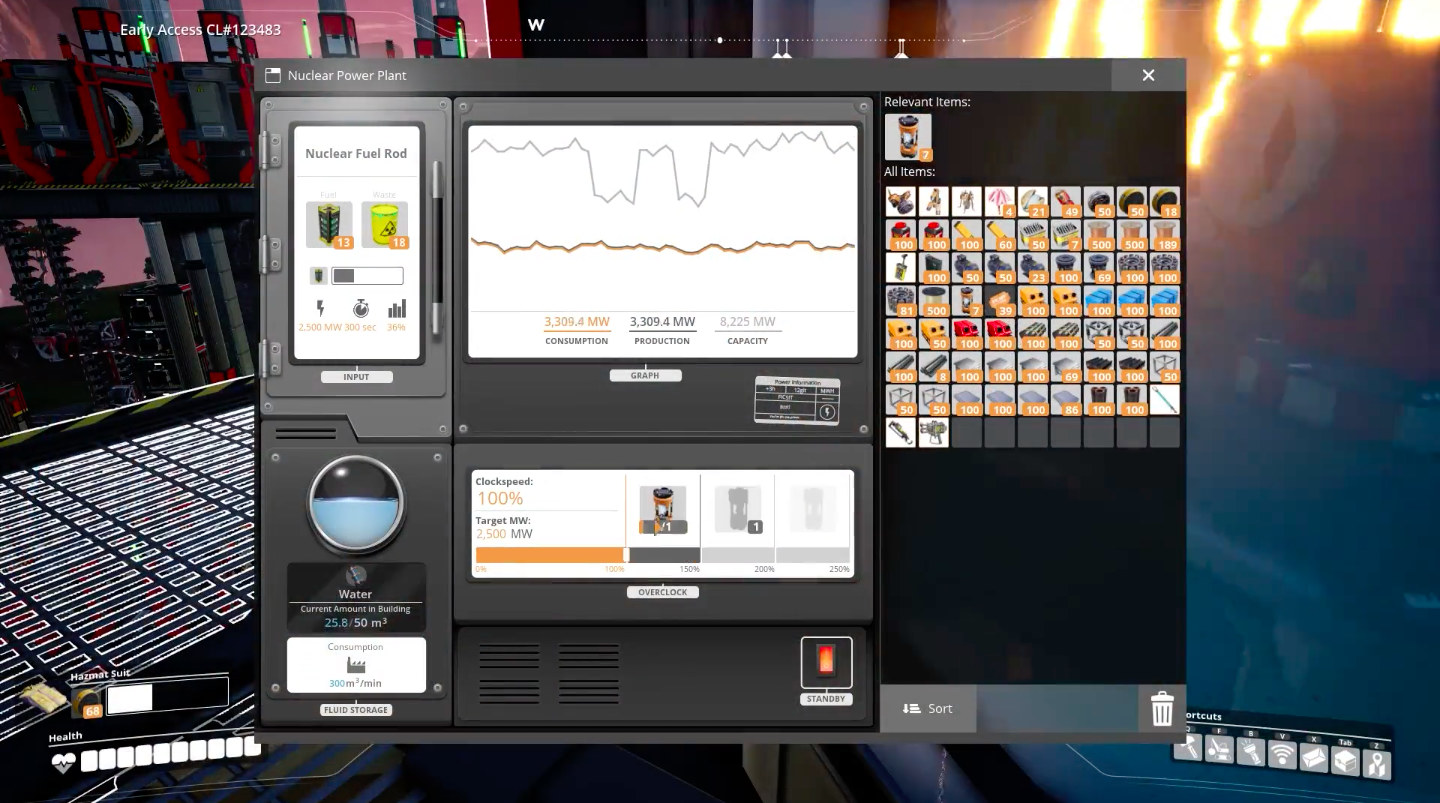Select the canister under Relevant Items

coord(908,137)
